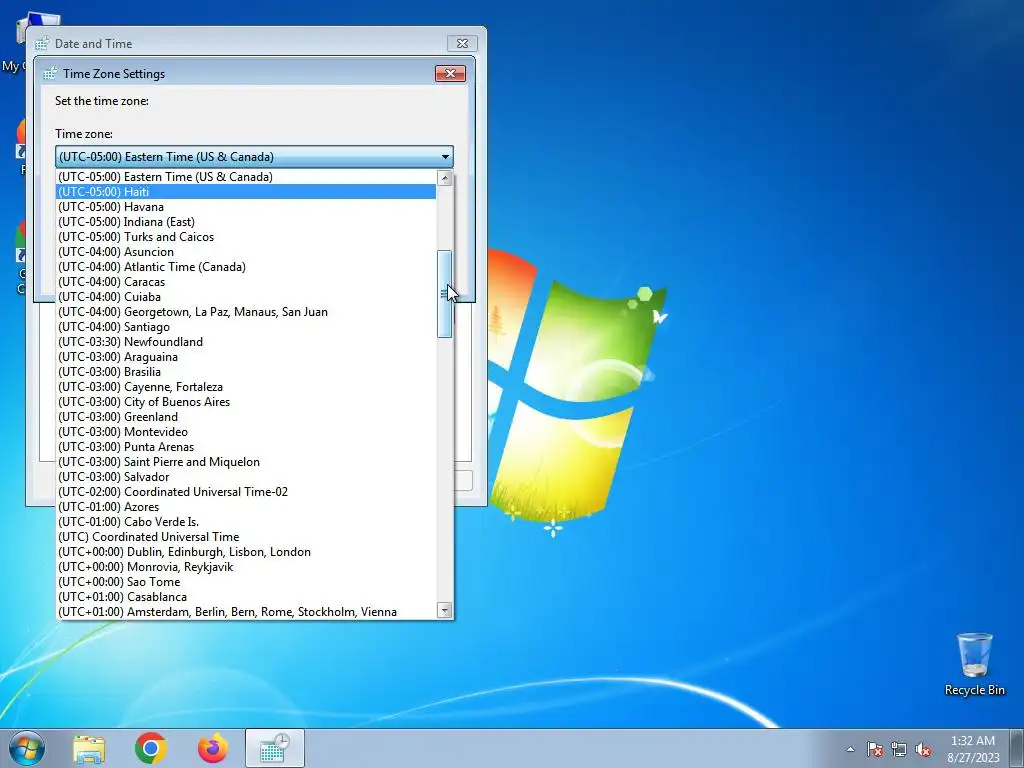Select the (UTC-03:00) Montevideo entry
1024x768 pixels.
coord(246,432)
